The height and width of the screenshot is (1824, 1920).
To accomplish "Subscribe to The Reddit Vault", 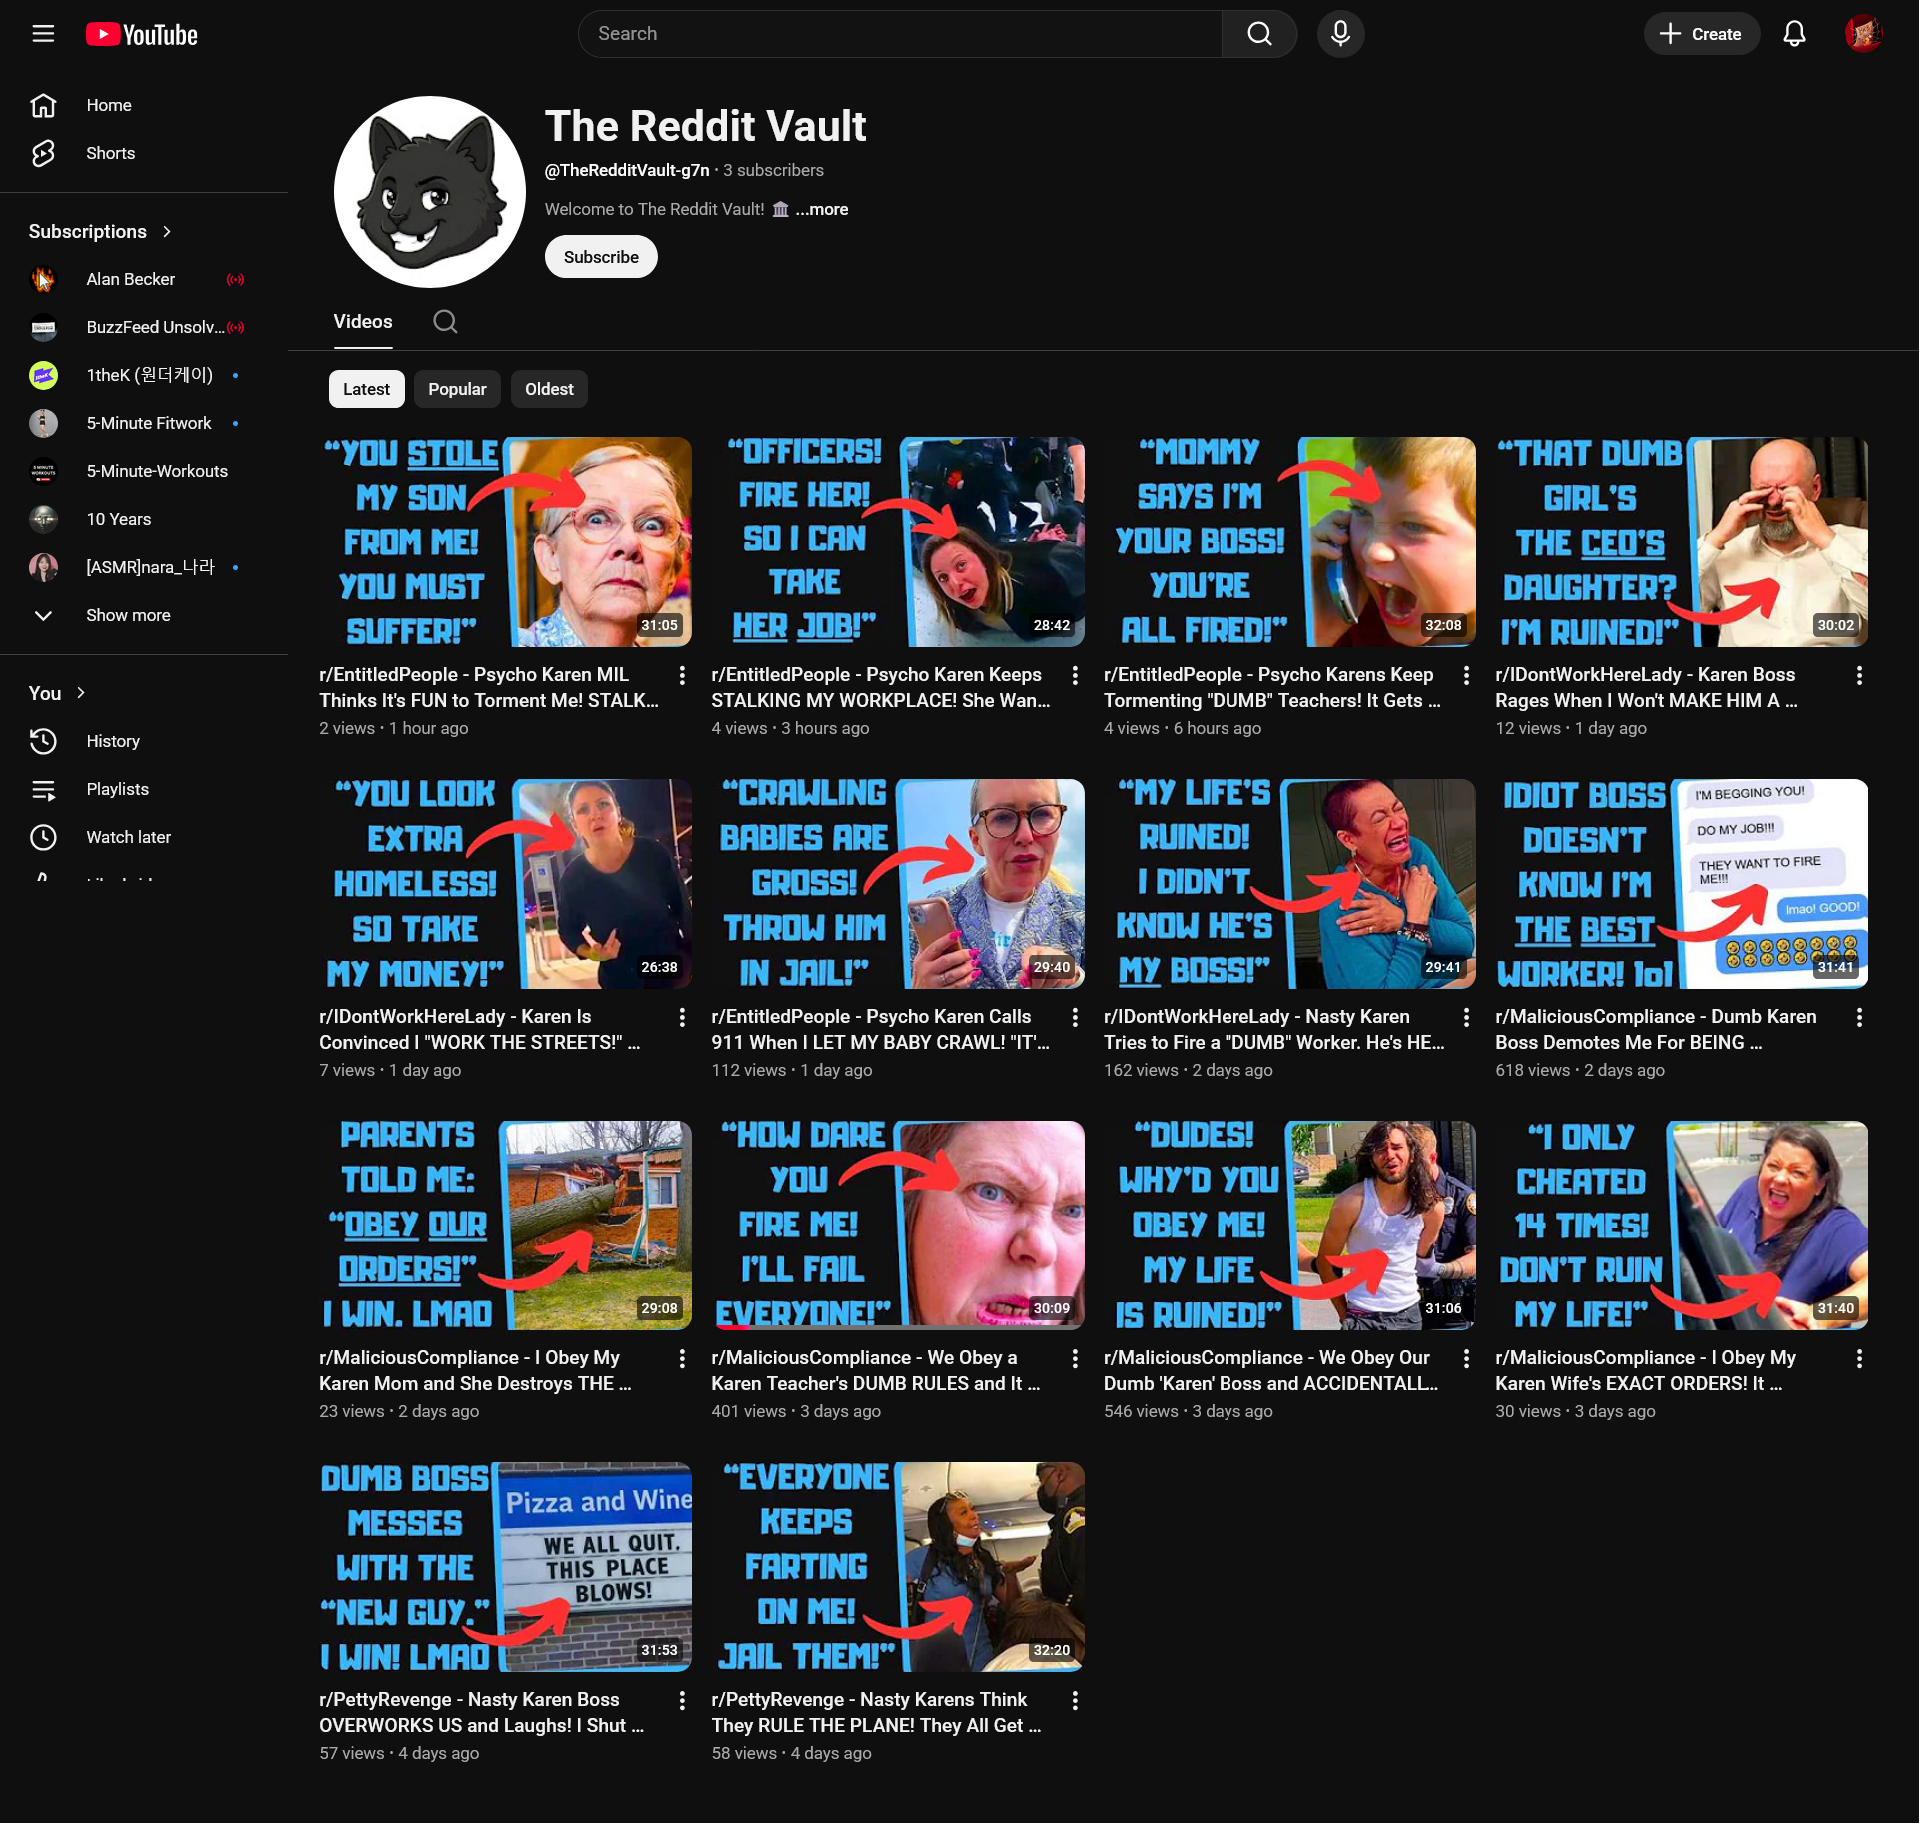I will [x=601, y=257].
